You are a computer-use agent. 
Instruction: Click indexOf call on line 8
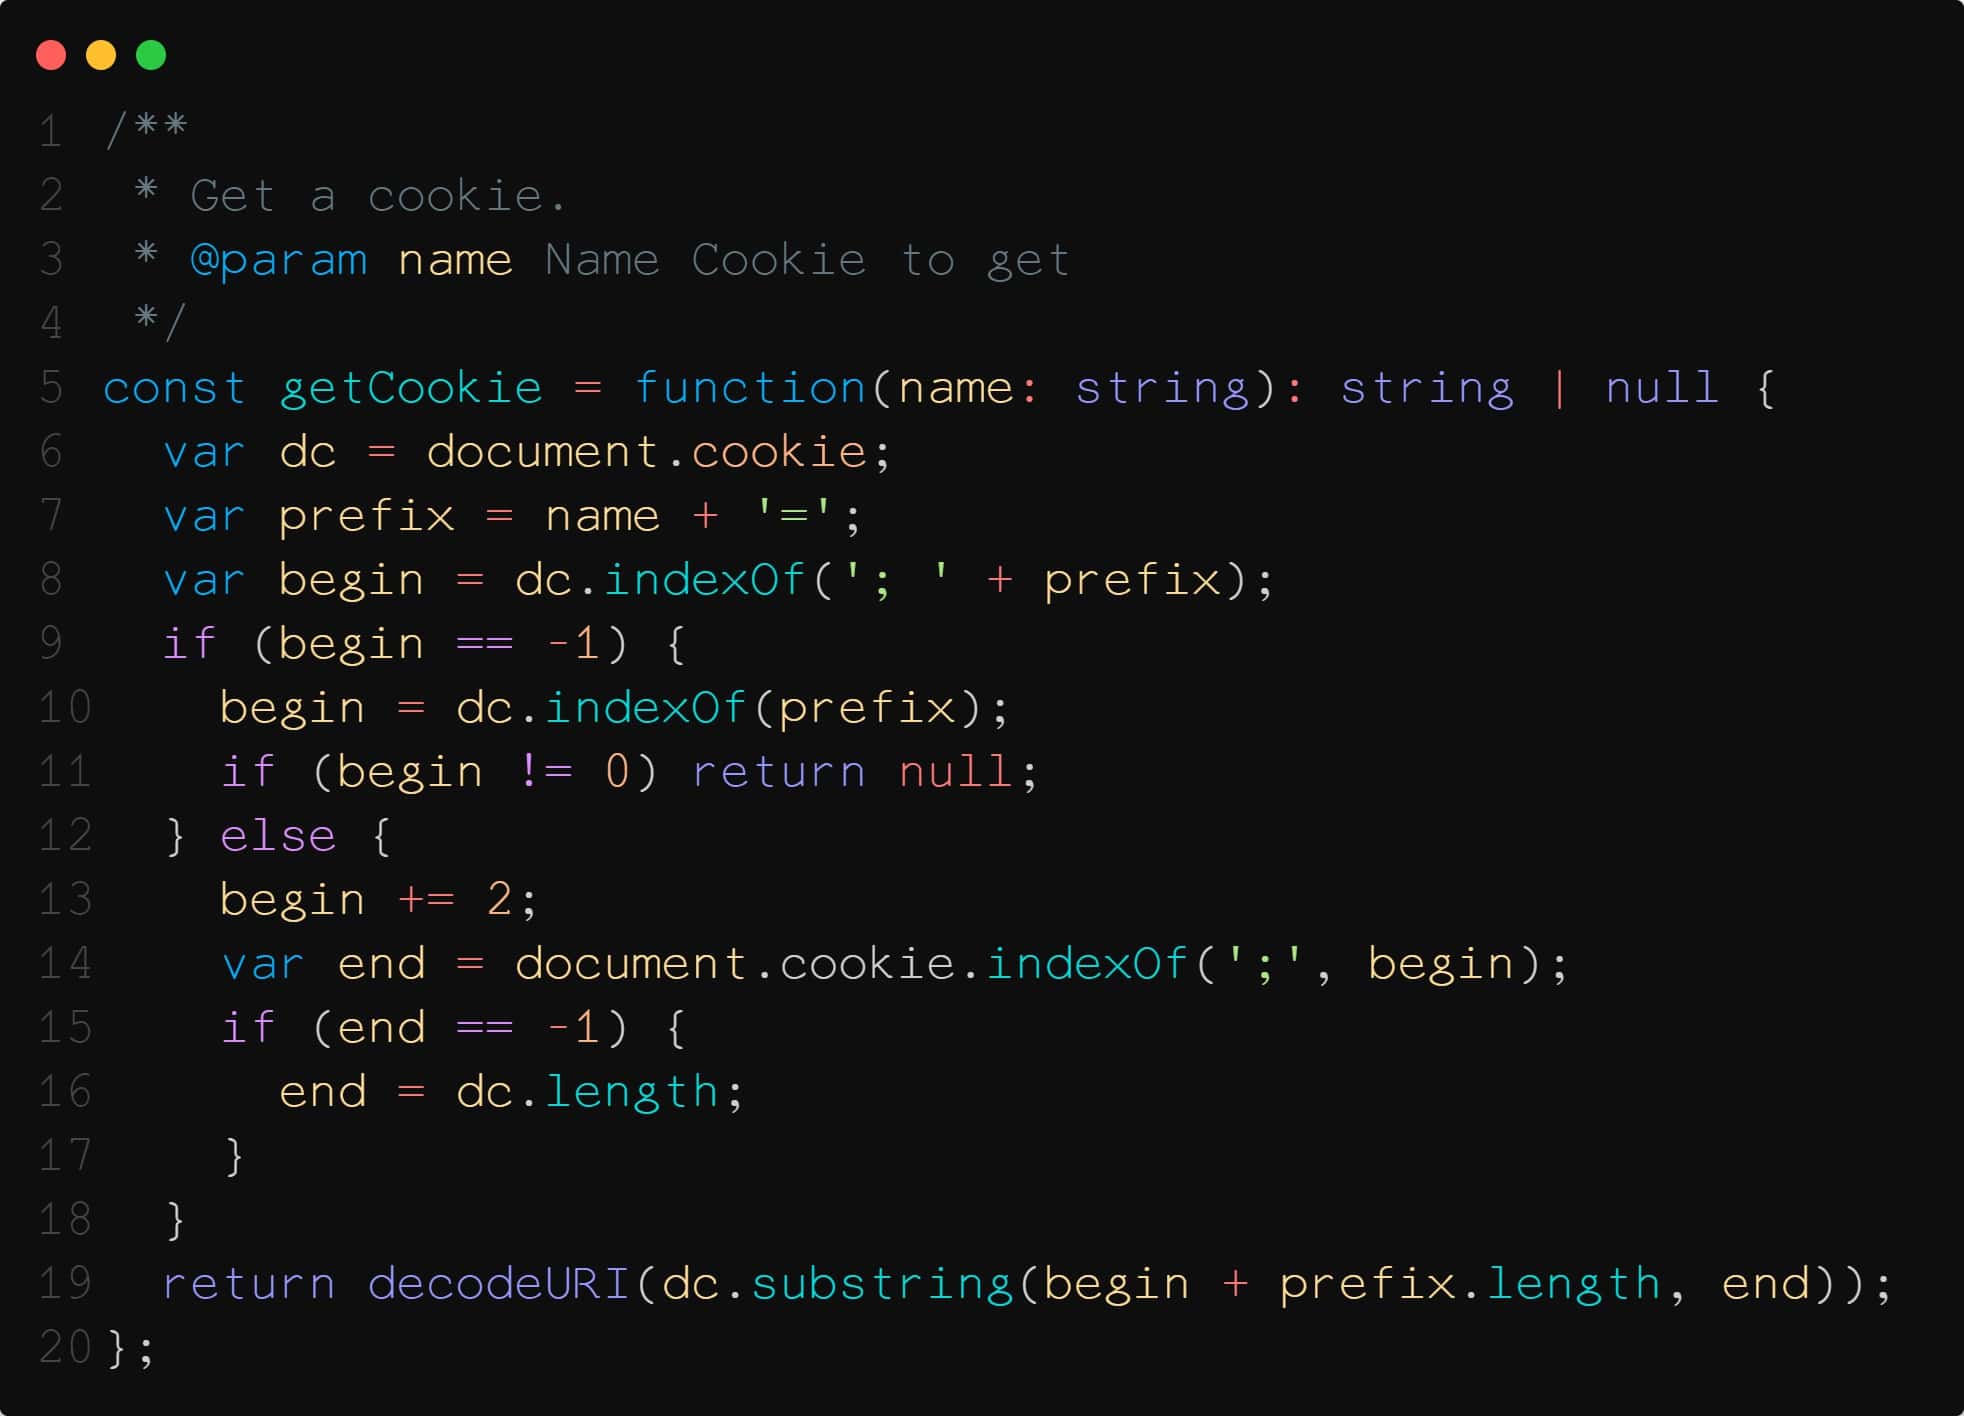(704, 580)
